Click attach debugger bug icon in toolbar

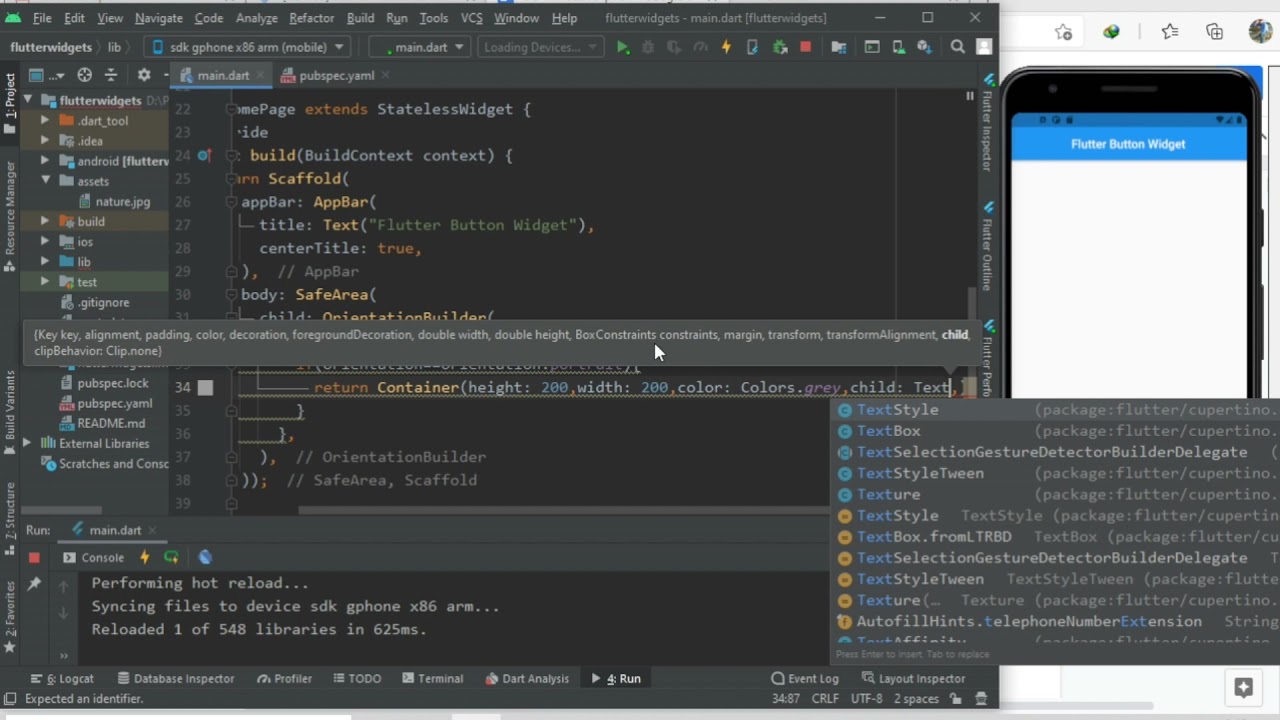779,47
